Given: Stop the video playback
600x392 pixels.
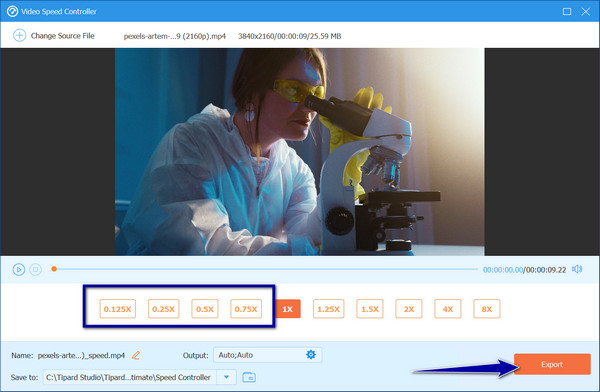Looking at the screenshot, I should click(36, 270).
